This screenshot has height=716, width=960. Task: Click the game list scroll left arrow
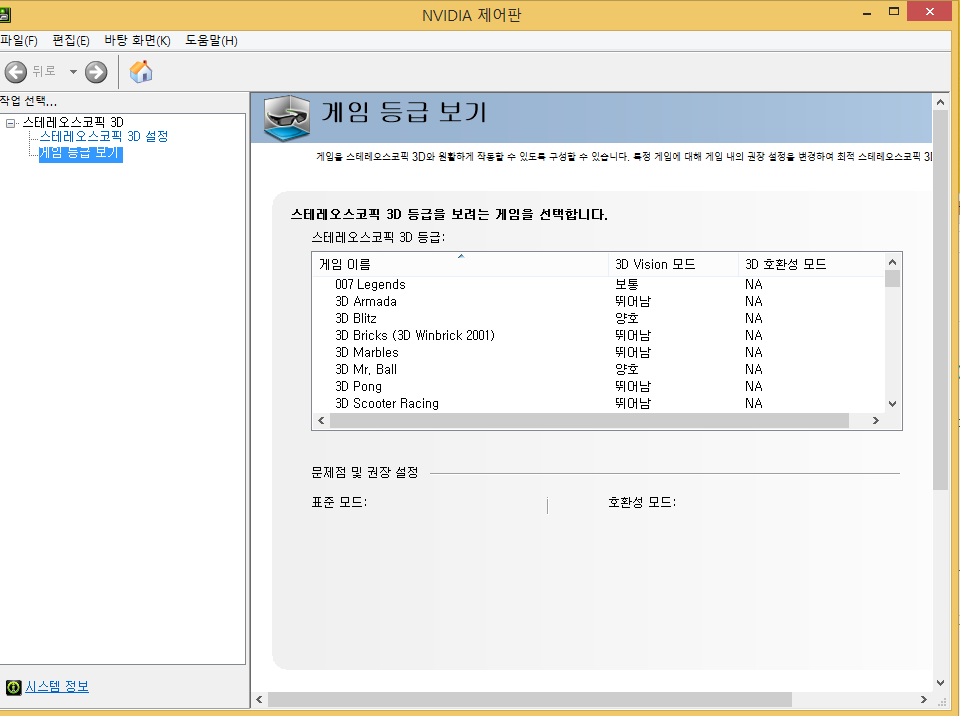click(x=321, y=421)
